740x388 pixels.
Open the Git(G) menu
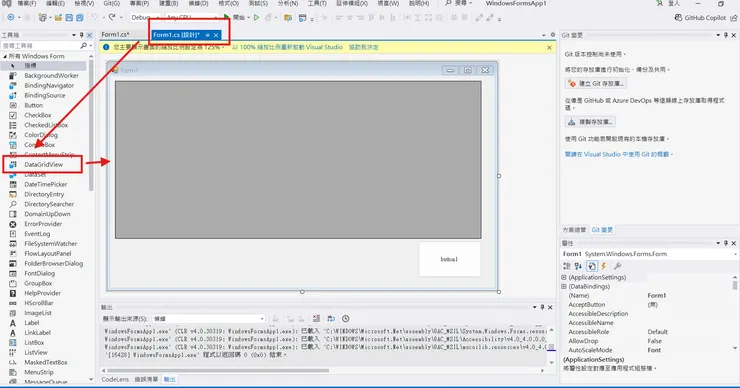coord(111,3)
